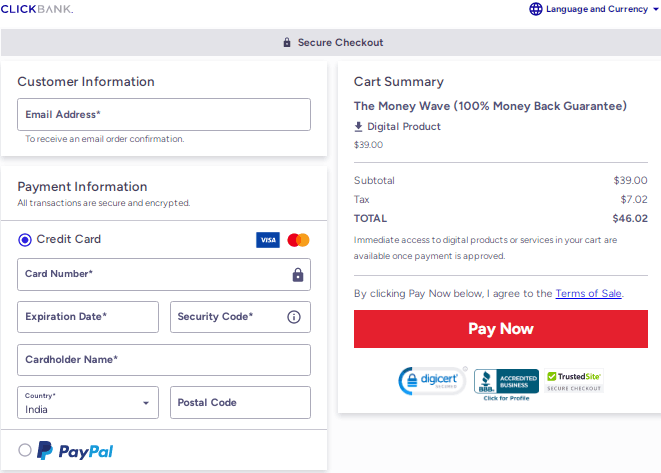
Task: Select the PayPal payment option
Action: point(25,450)
